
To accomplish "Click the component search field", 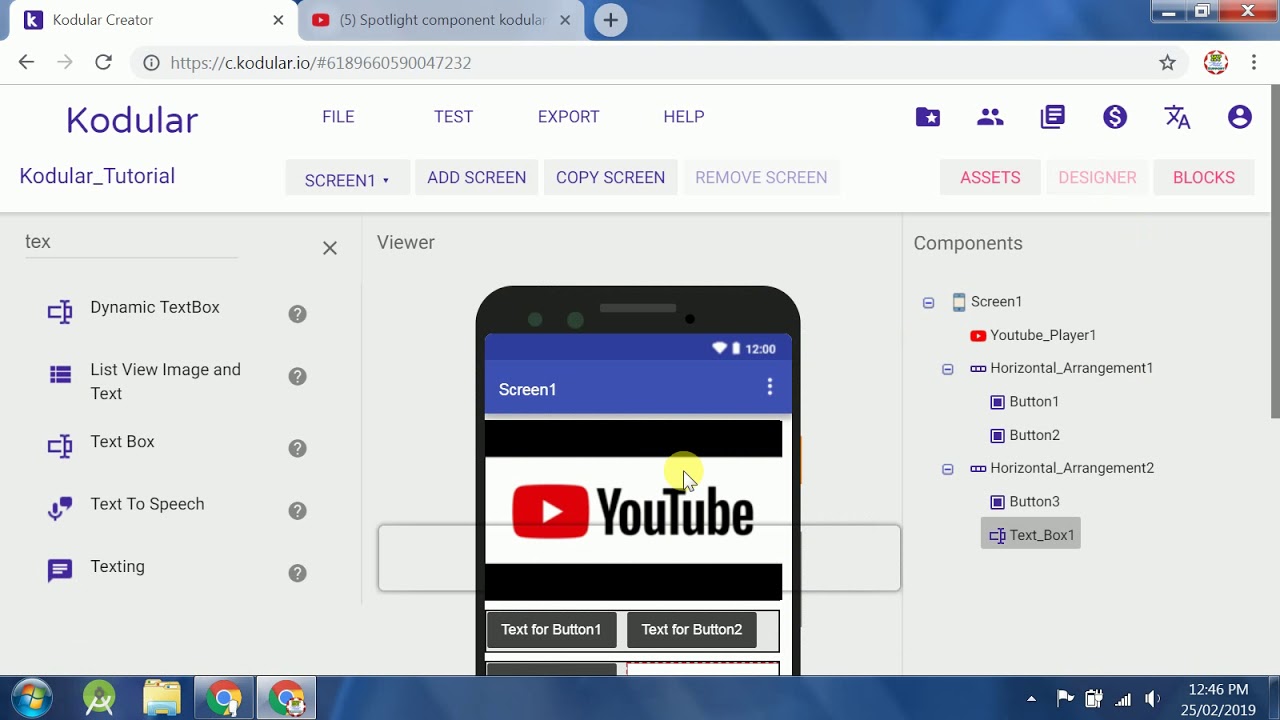I will 131,242.
